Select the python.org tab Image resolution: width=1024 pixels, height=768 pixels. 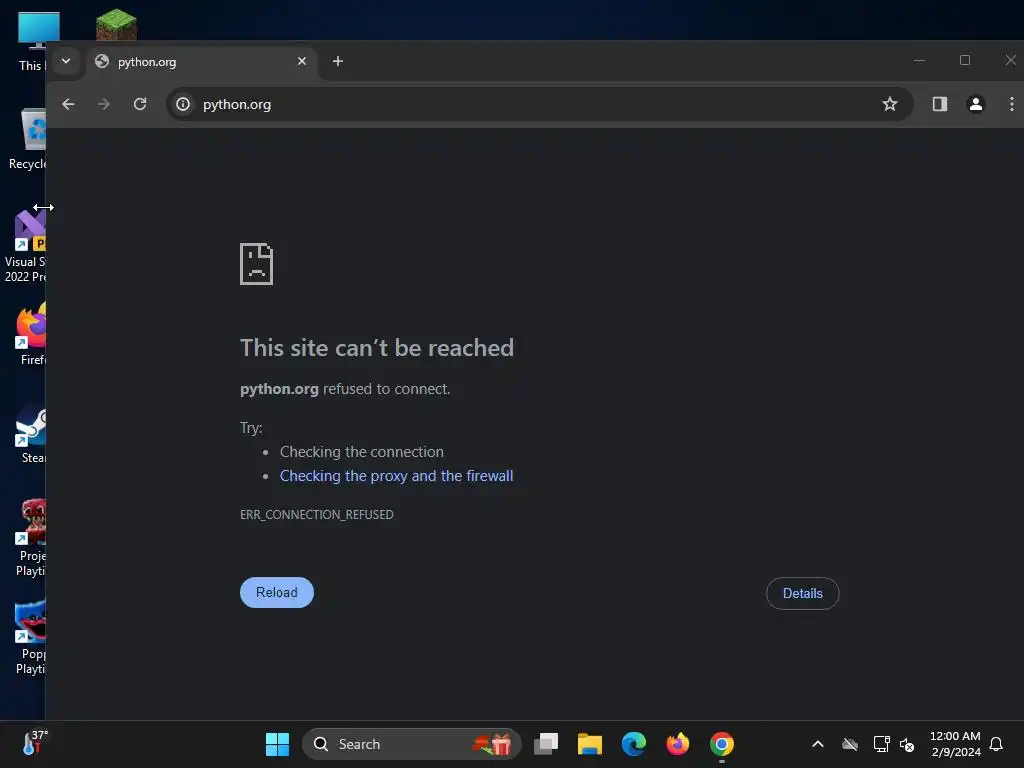click(x=200, y=62)
